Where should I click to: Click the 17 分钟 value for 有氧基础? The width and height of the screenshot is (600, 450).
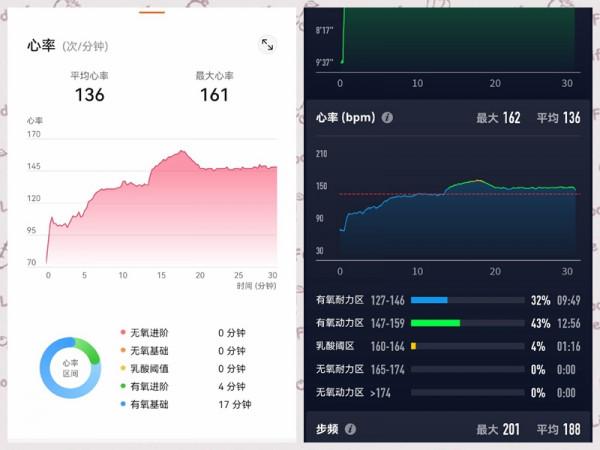(235, 404)
